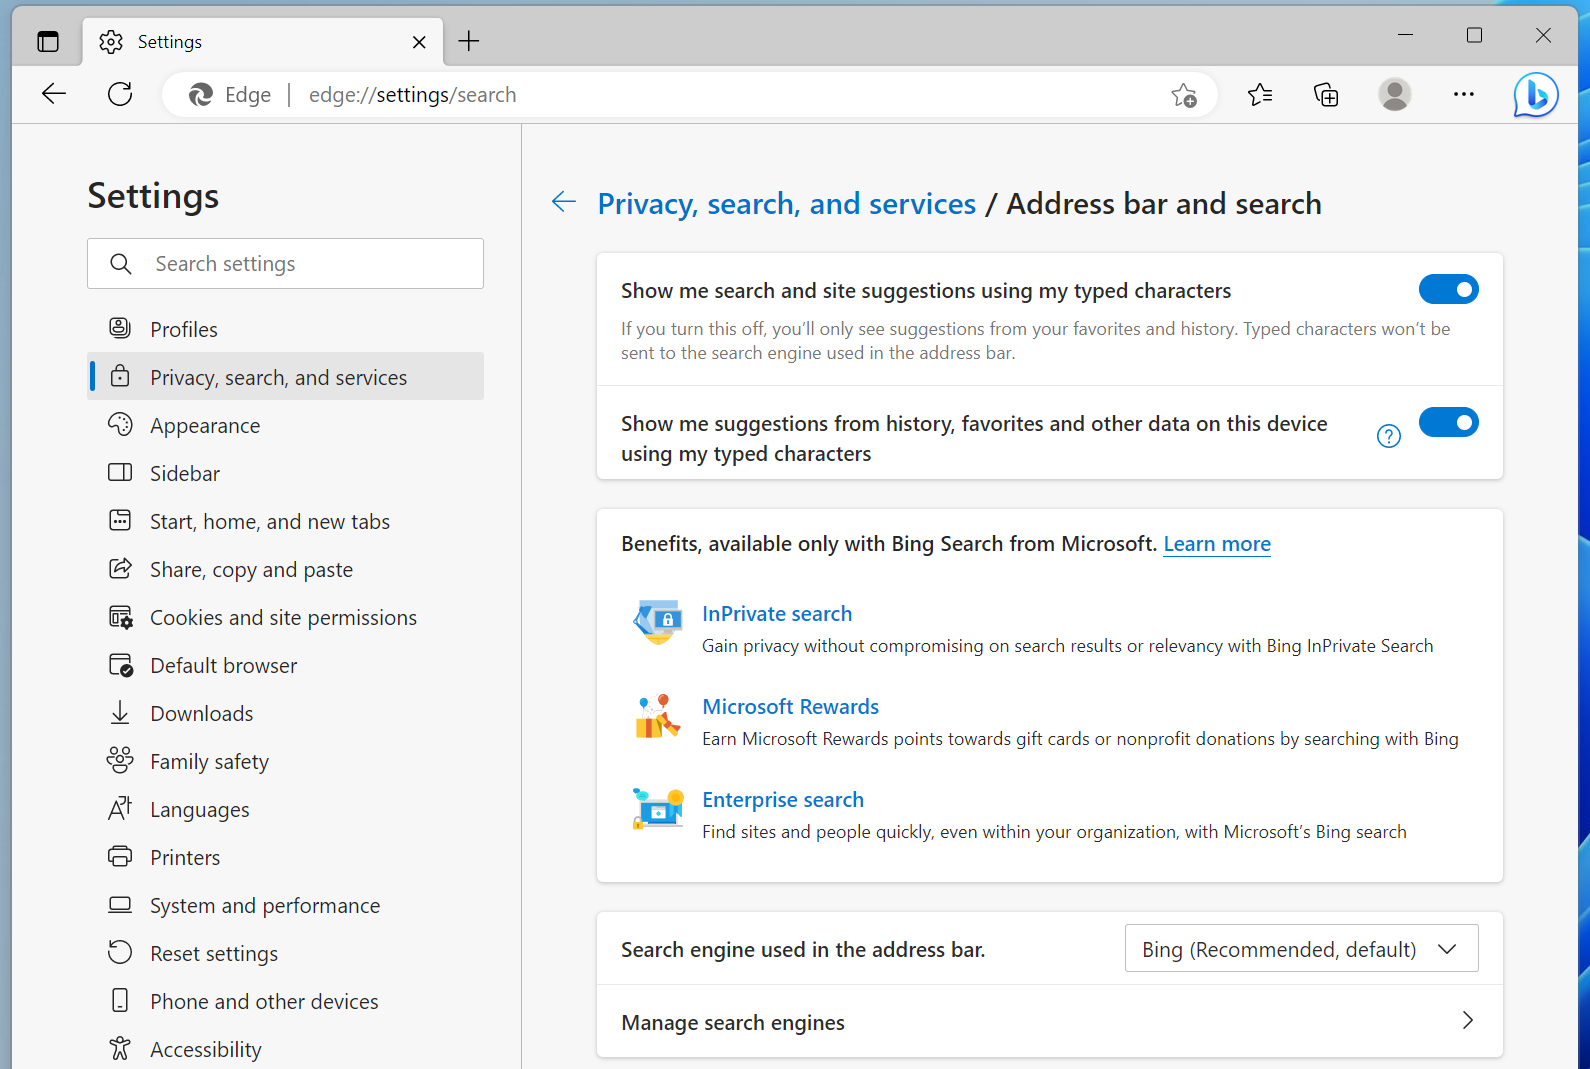Click the Enterprise search icon
The width and height of the screenshot is (1590, 1069).
[658, 808]
